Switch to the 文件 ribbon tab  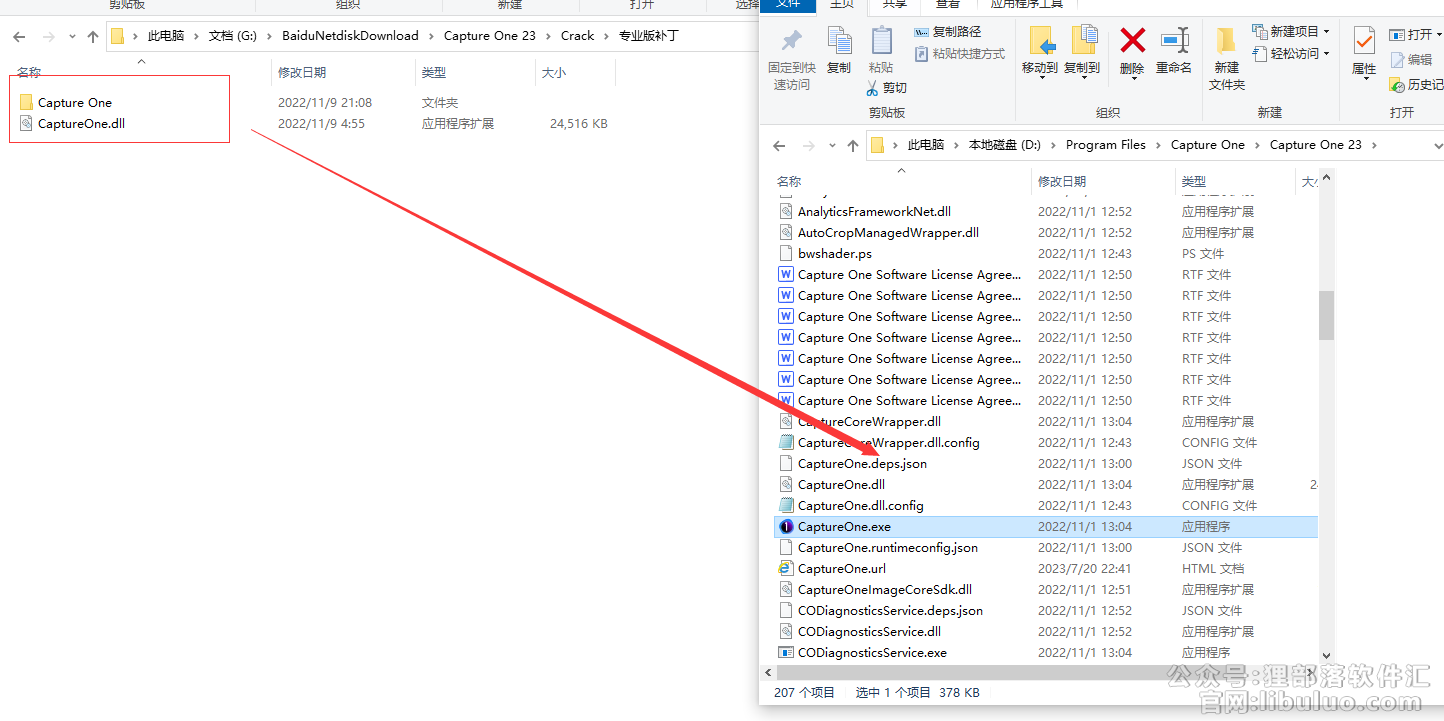point(788,5)
